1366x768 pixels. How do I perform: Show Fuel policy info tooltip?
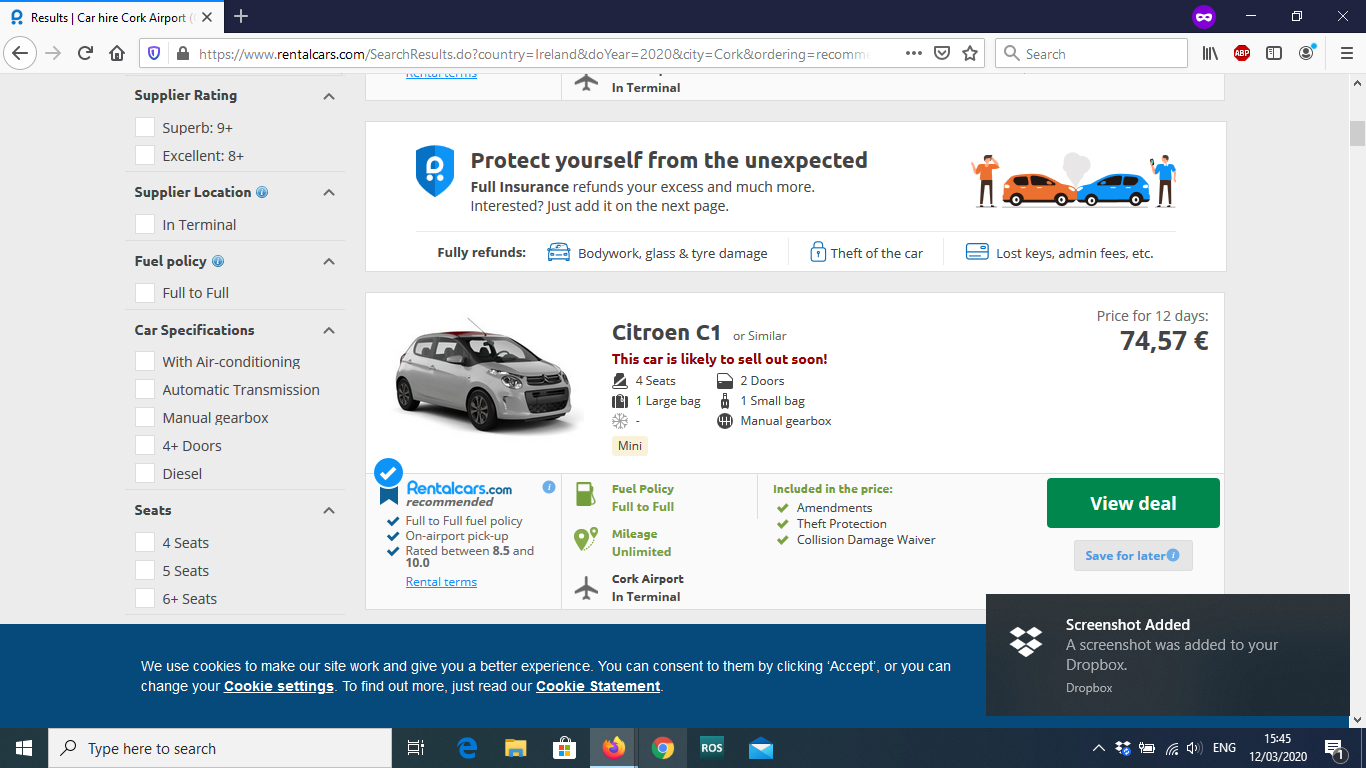tap(218, 261)
